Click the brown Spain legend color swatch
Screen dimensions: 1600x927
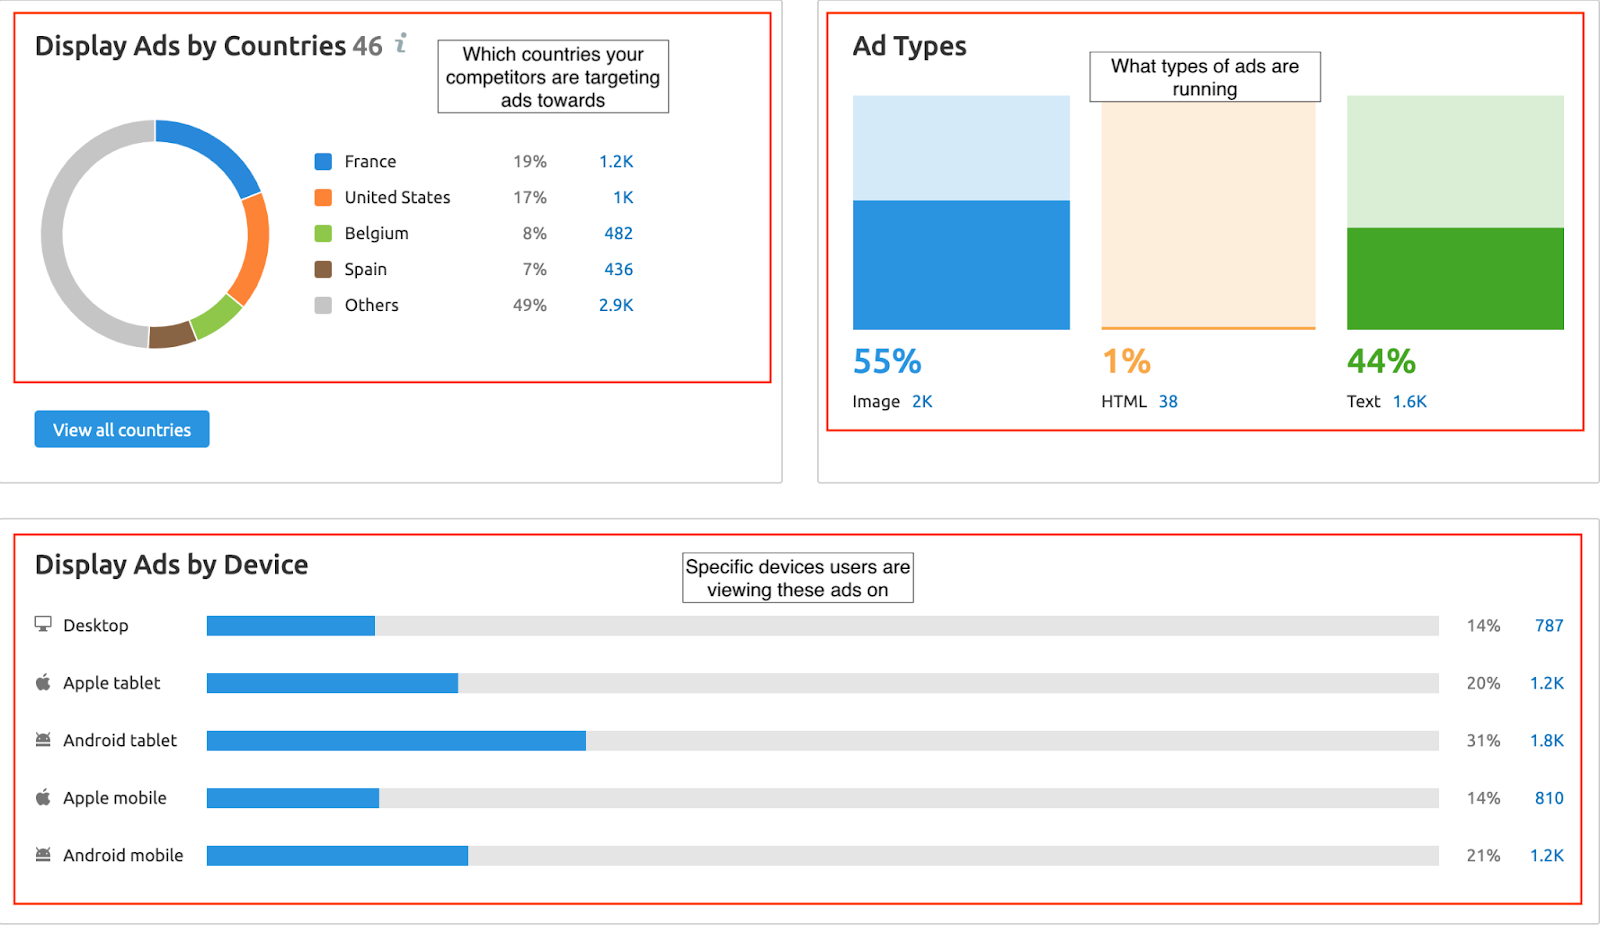pos(323,269)
